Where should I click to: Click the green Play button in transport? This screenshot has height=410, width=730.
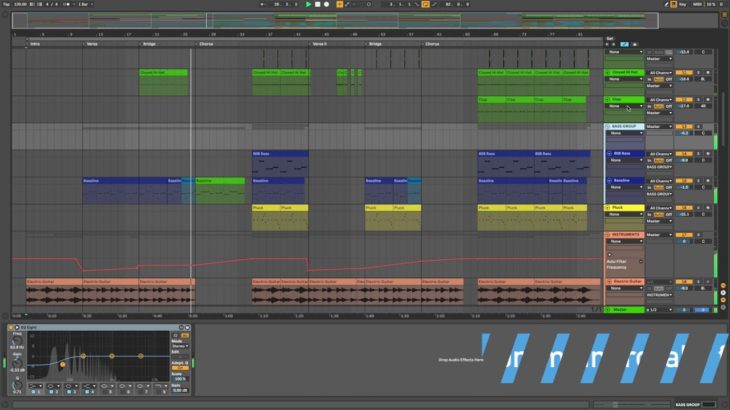click(308, 4)
